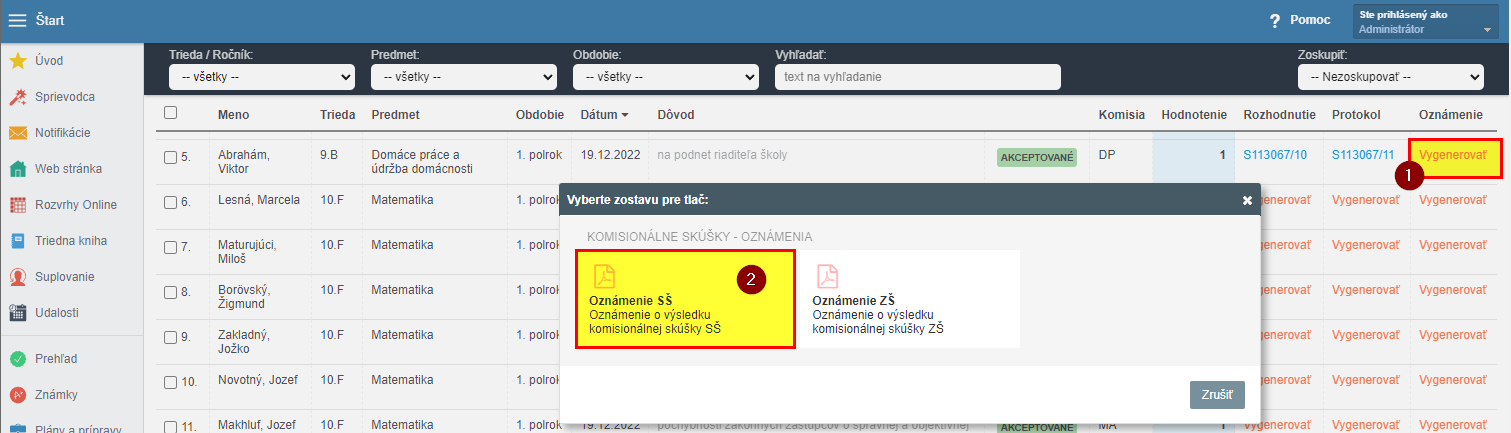Click the Prehľad green check icon
1511x433 pixels.
[18, 359]
